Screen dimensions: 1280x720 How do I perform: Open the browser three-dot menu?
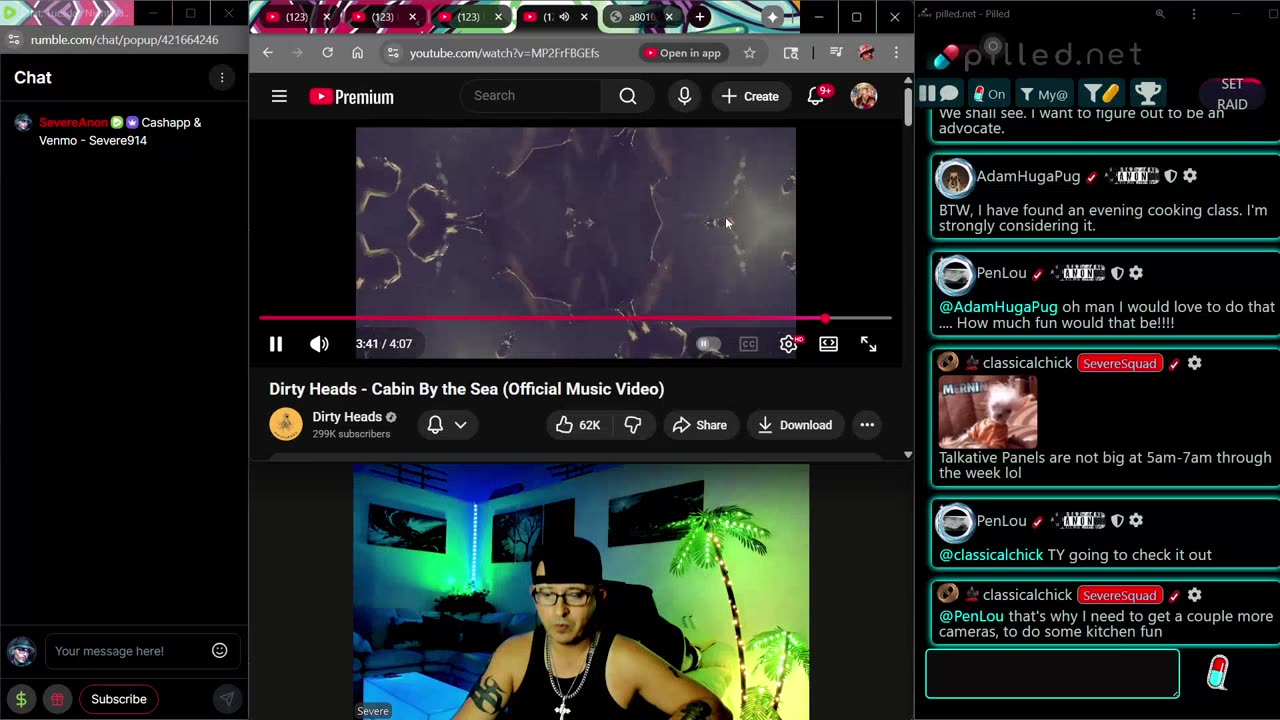click(x=896, y=53)
